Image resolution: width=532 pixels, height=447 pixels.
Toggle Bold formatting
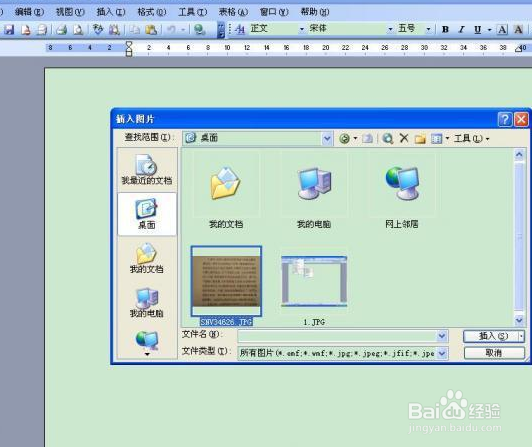pos(445,30)
